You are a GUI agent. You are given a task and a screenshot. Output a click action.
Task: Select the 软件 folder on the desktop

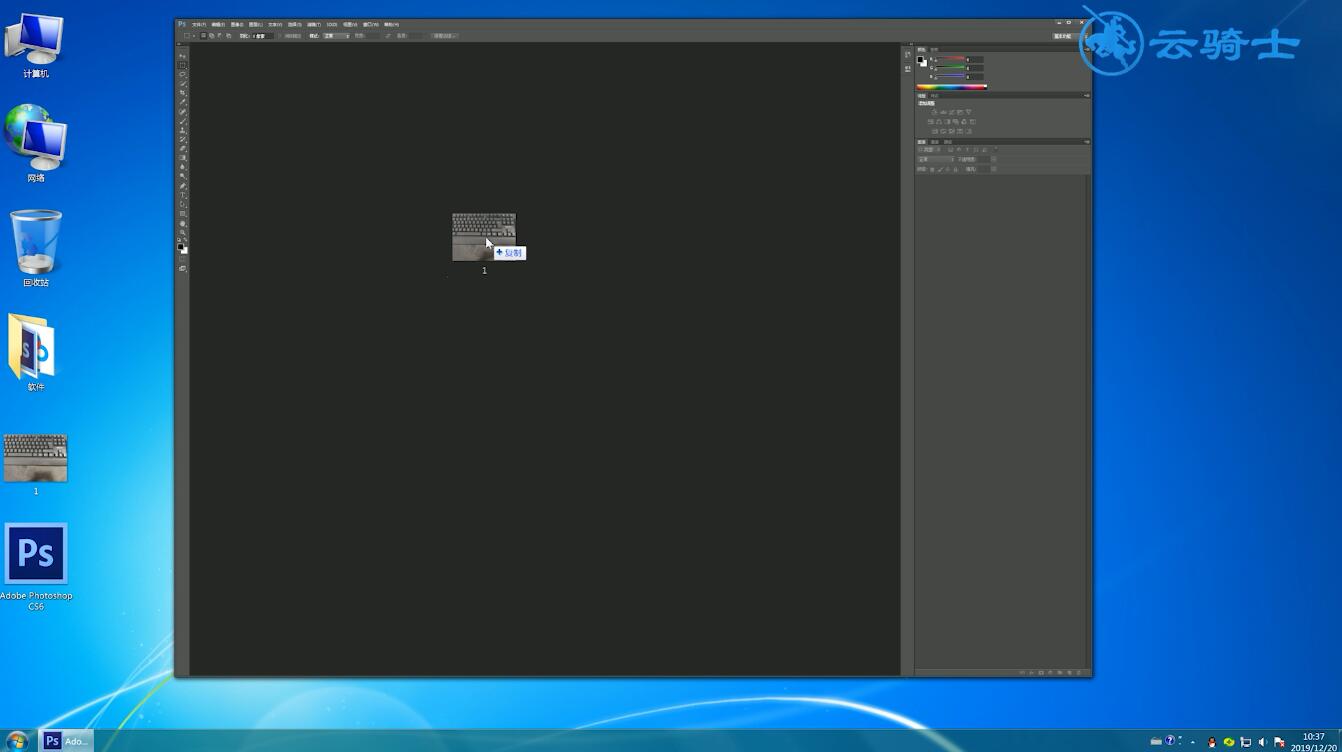(36, 352)
